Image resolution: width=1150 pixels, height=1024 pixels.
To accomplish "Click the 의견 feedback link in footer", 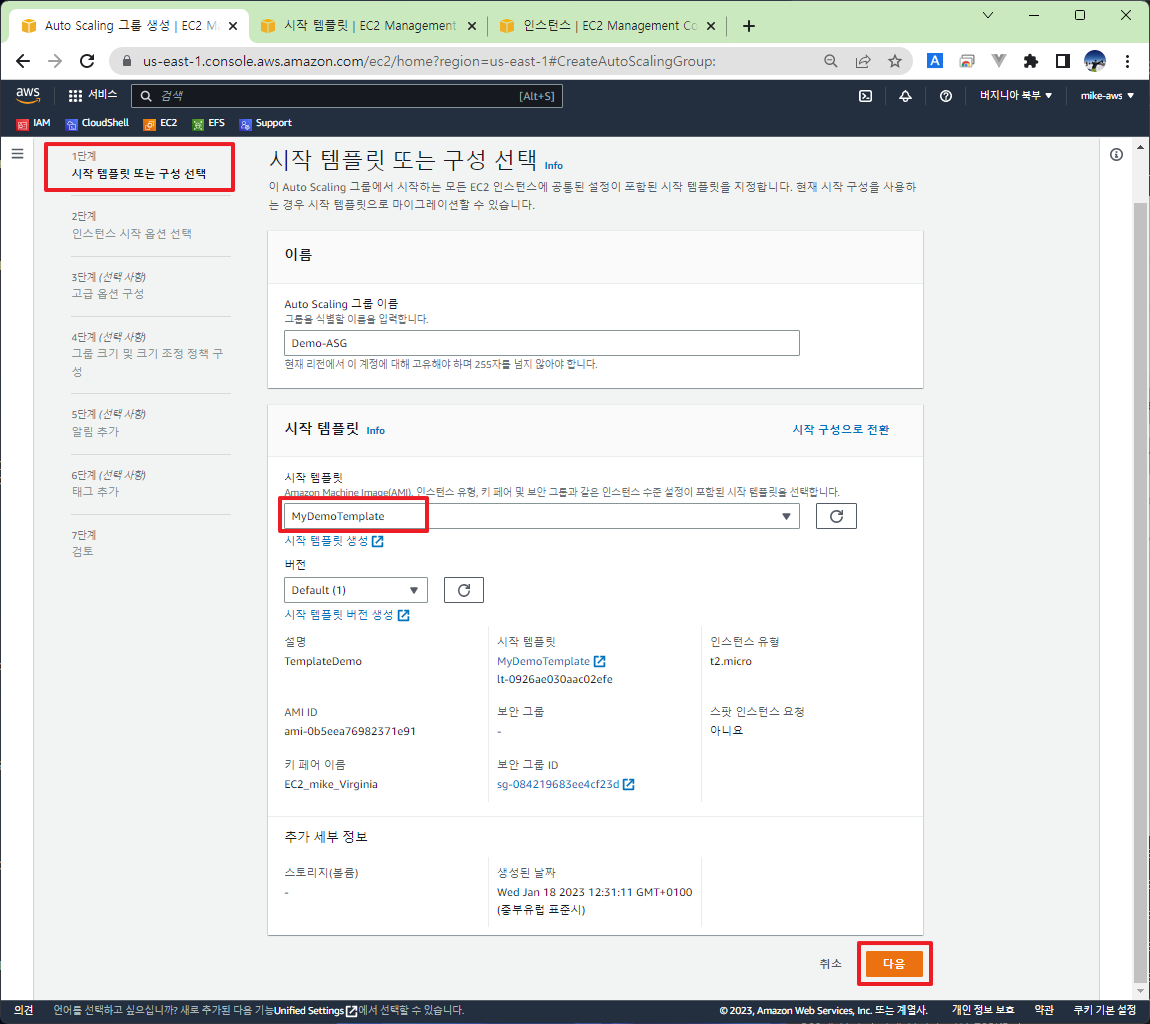I will pos(23,1010).
